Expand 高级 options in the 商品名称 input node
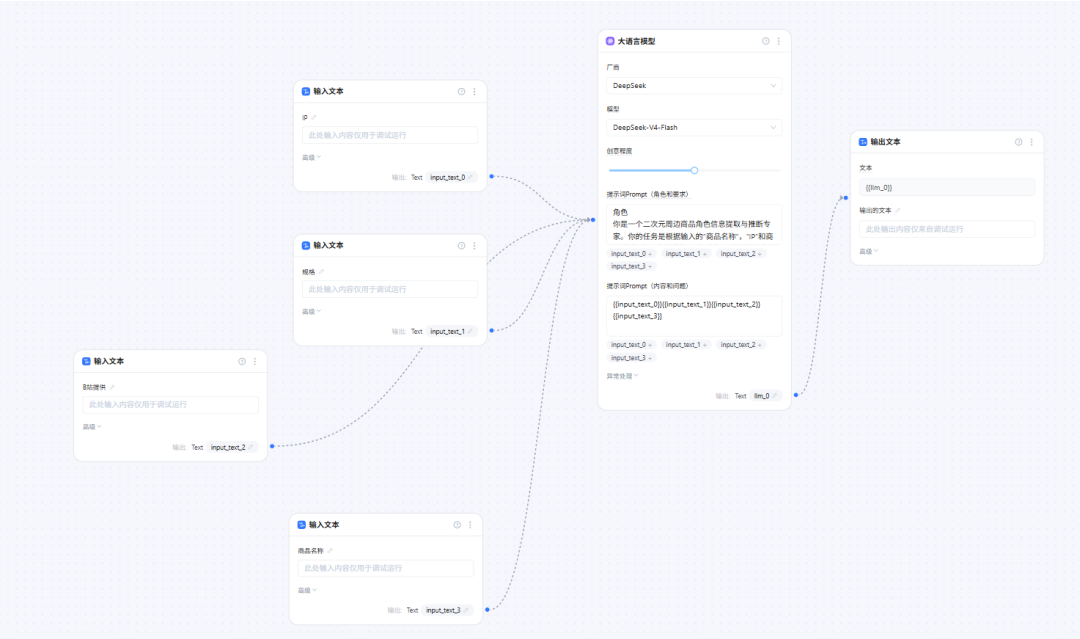Screen dimensions: 1080x639 coord(307,590)
